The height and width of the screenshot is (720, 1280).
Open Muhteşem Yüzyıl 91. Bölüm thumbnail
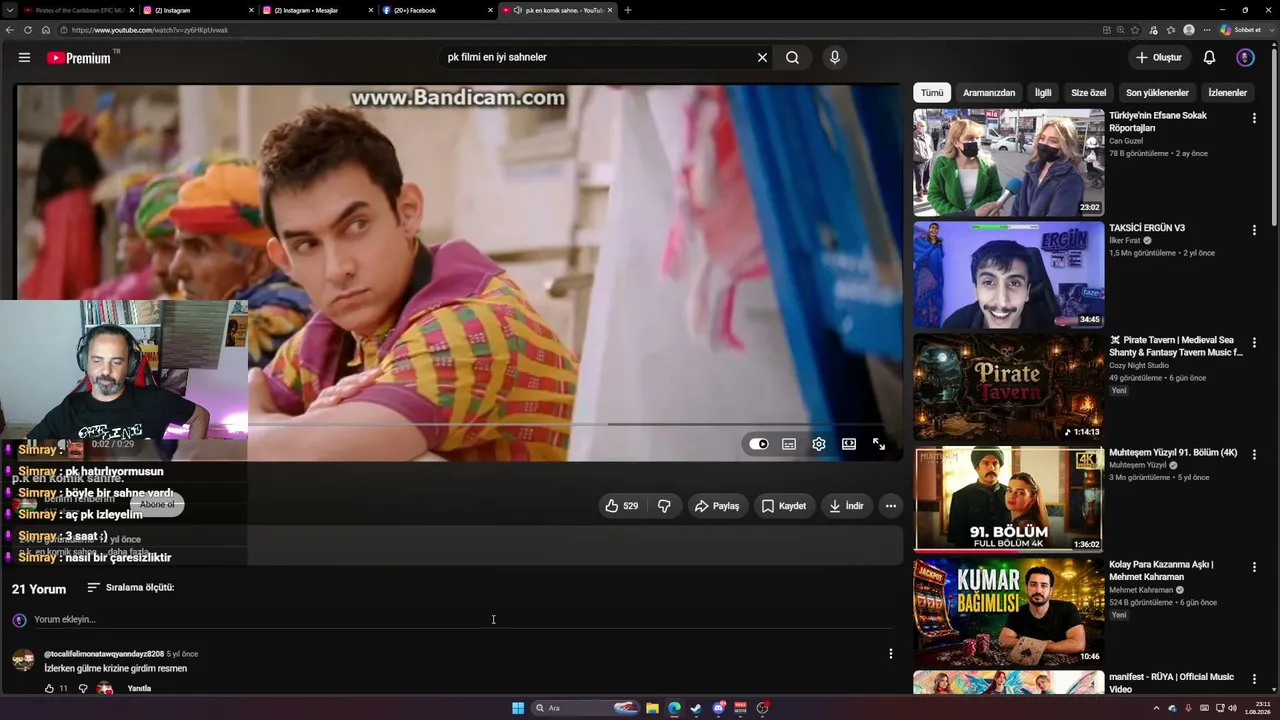(x=1008, y=499)
